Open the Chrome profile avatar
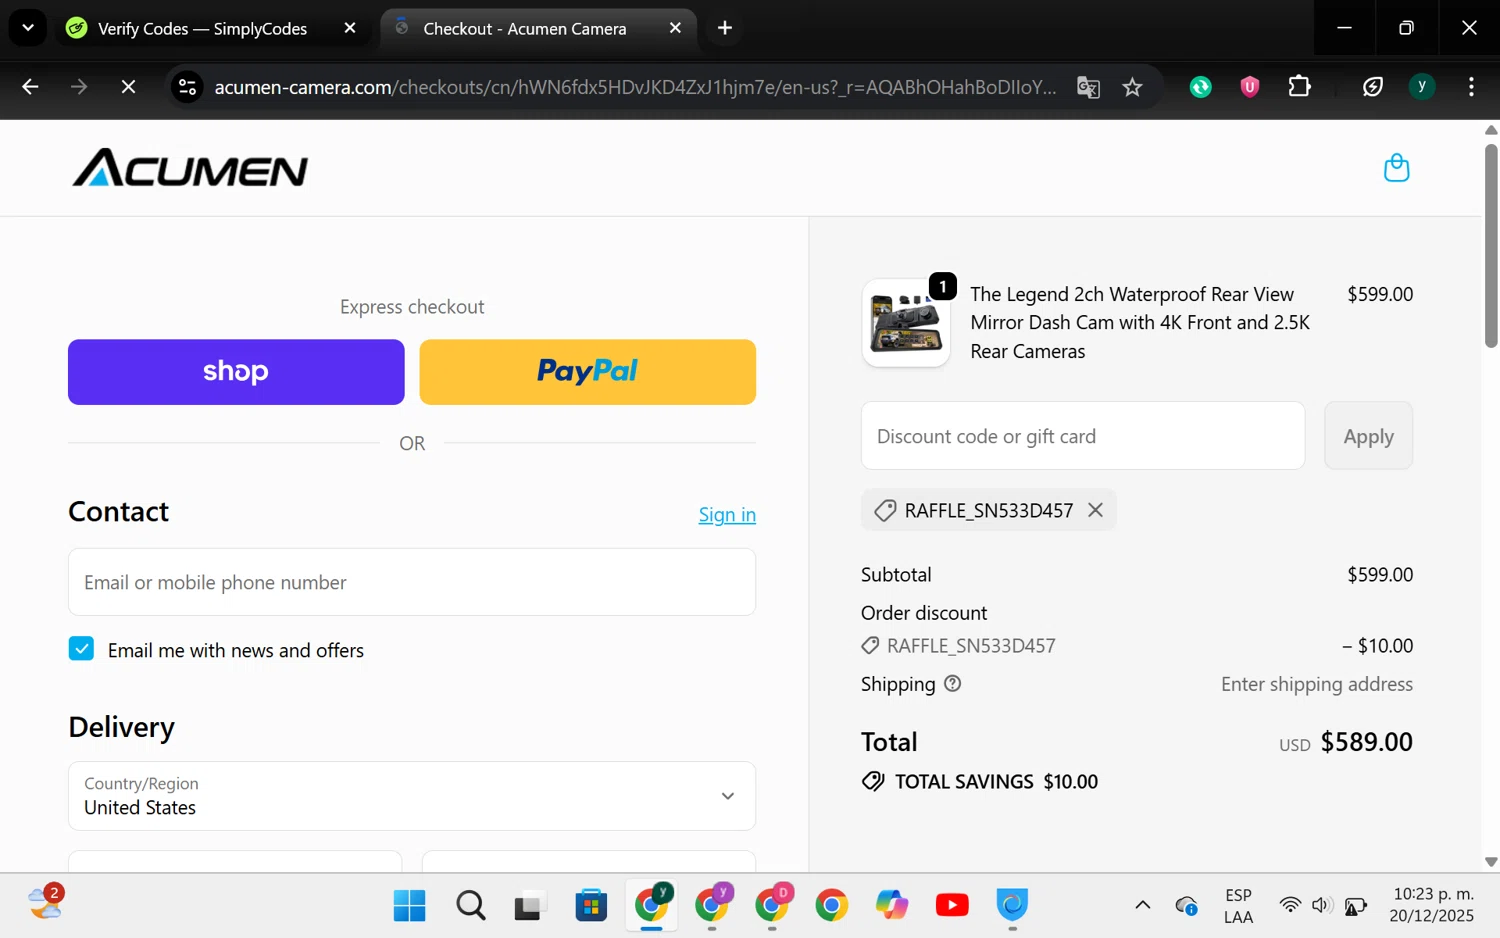The height and width of the screenshot is (938, 1500). click(1422, 87)
